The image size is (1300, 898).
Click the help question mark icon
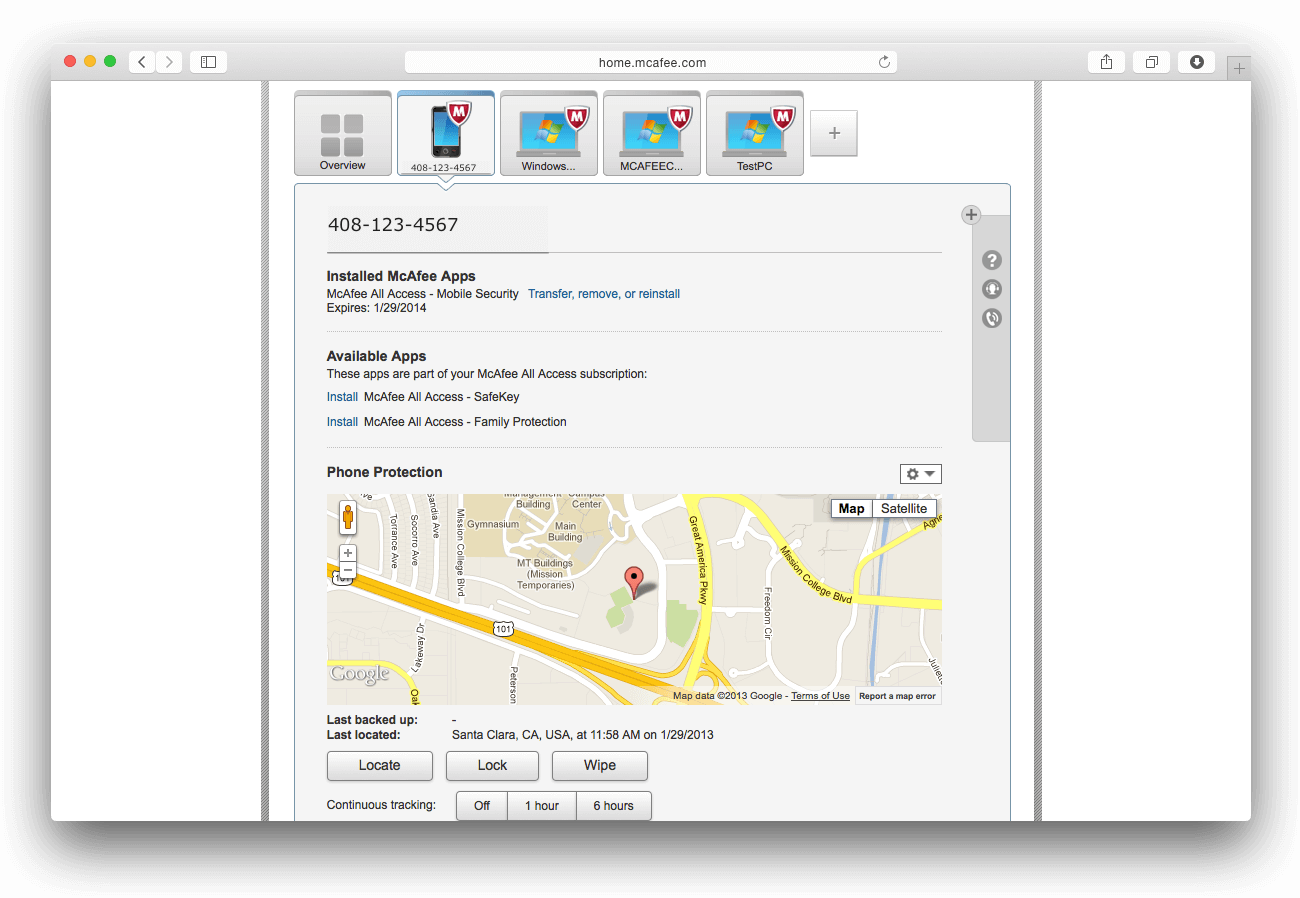click(x=992, y=260)
